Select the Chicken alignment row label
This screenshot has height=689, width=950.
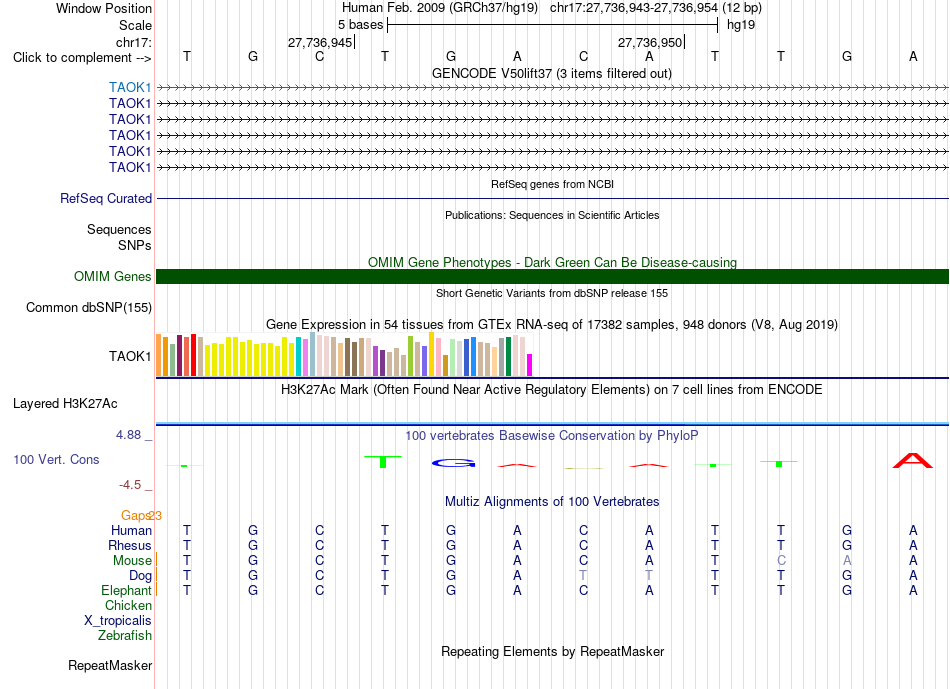pyautogui.click(x=128, y=606)
